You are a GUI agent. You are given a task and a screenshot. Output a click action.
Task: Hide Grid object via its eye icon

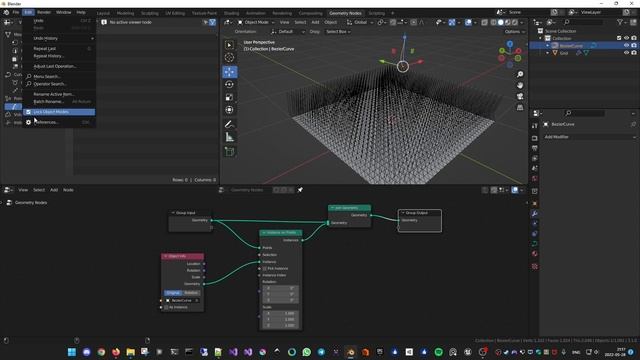click(x=627, y=53)
